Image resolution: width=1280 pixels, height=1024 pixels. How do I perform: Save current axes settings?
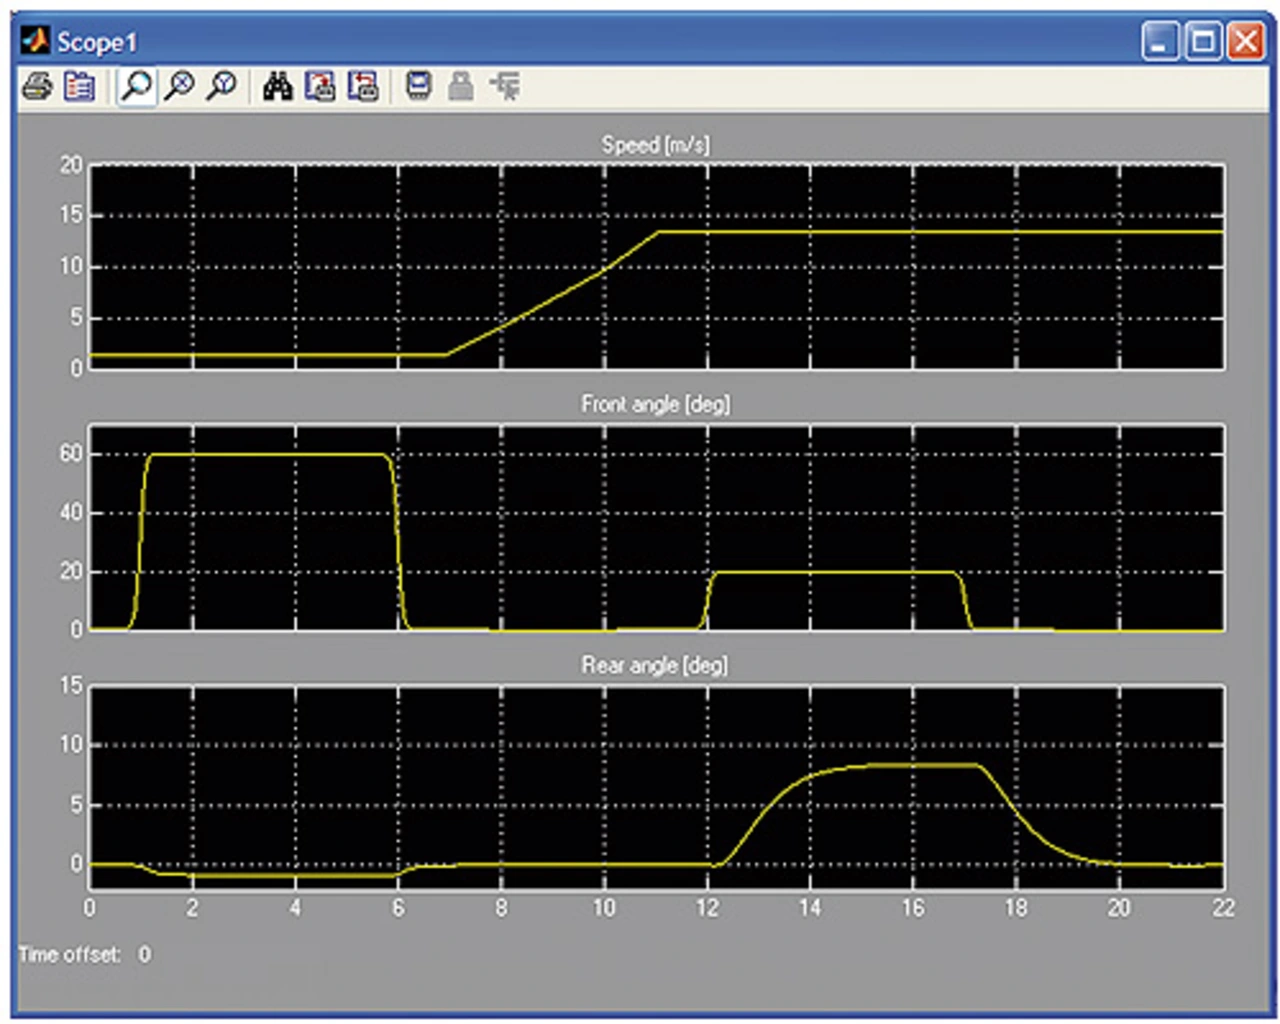(320, 87)
